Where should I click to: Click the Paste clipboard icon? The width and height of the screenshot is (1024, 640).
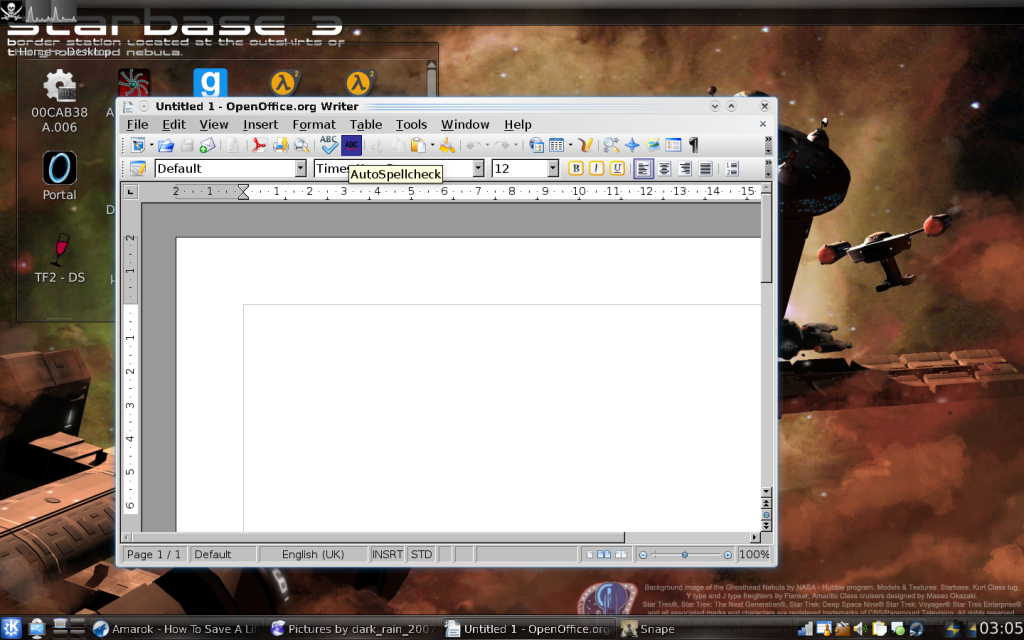[x=417, y=145]
